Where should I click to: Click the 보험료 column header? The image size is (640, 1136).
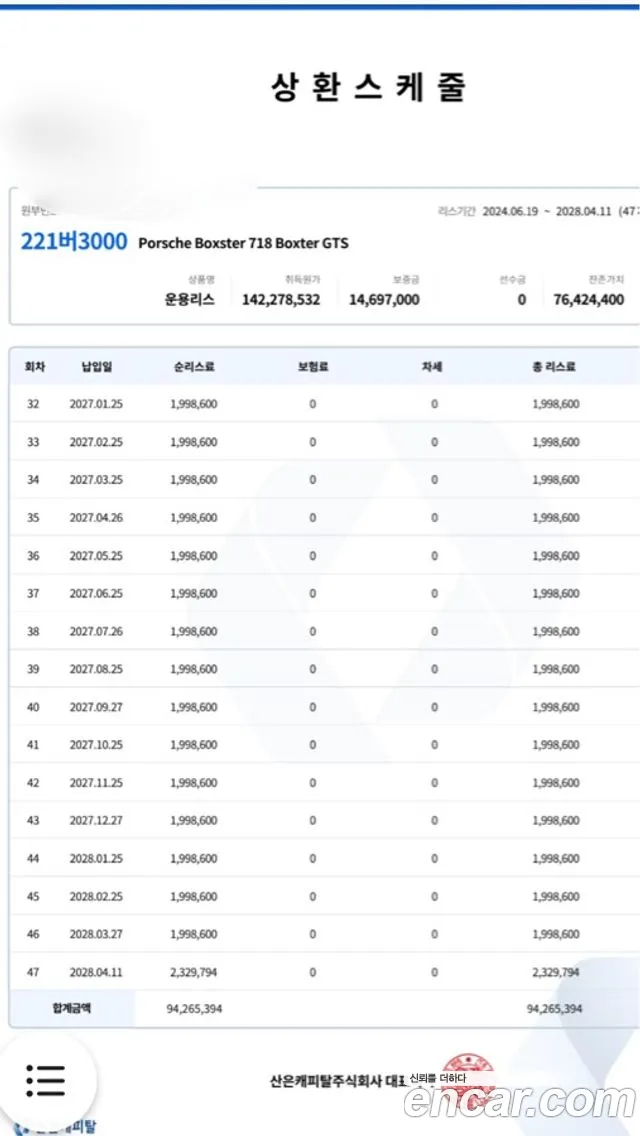[312, 367]
